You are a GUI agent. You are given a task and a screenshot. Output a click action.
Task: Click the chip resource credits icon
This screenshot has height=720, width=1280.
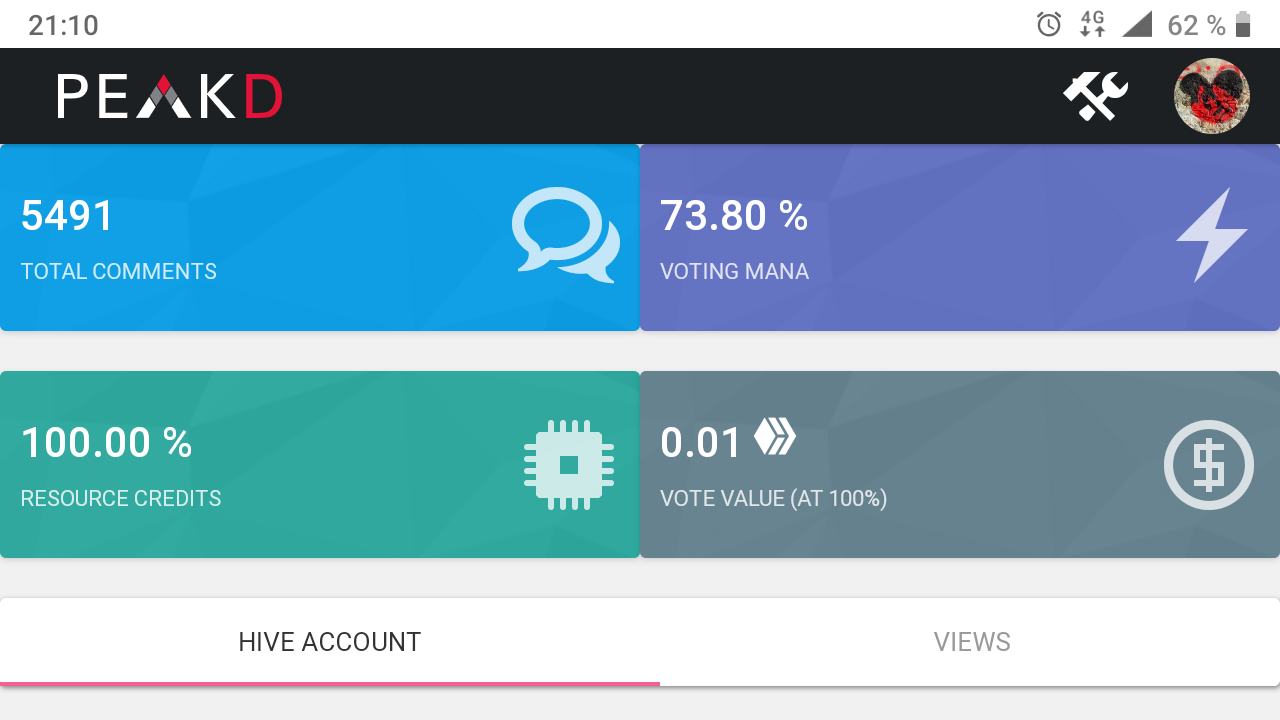569,464
